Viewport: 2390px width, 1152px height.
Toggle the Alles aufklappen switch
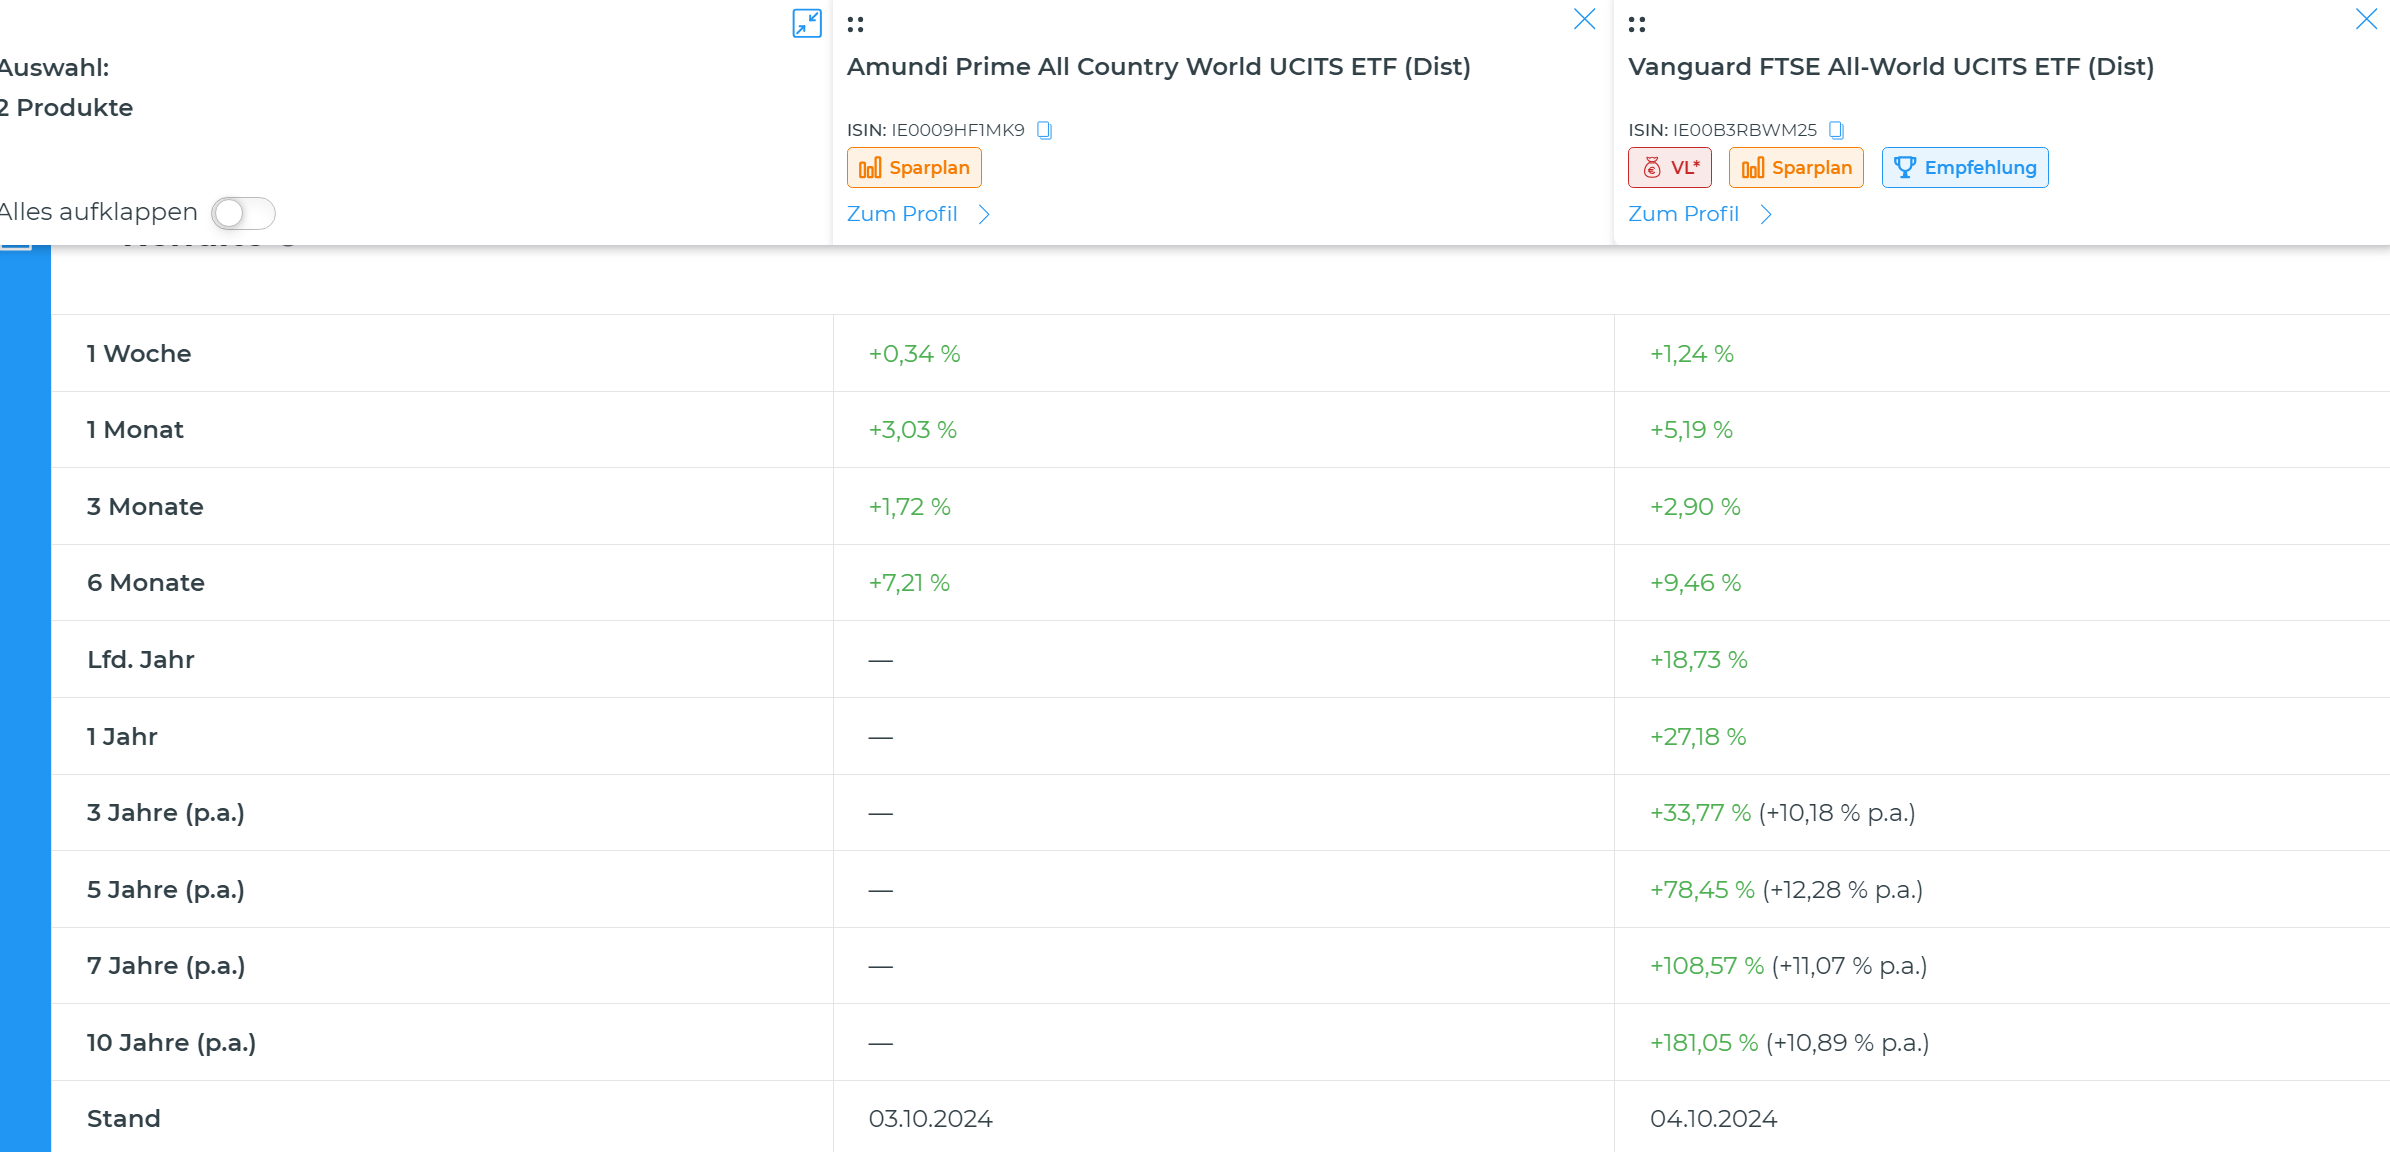coord(243,213)
